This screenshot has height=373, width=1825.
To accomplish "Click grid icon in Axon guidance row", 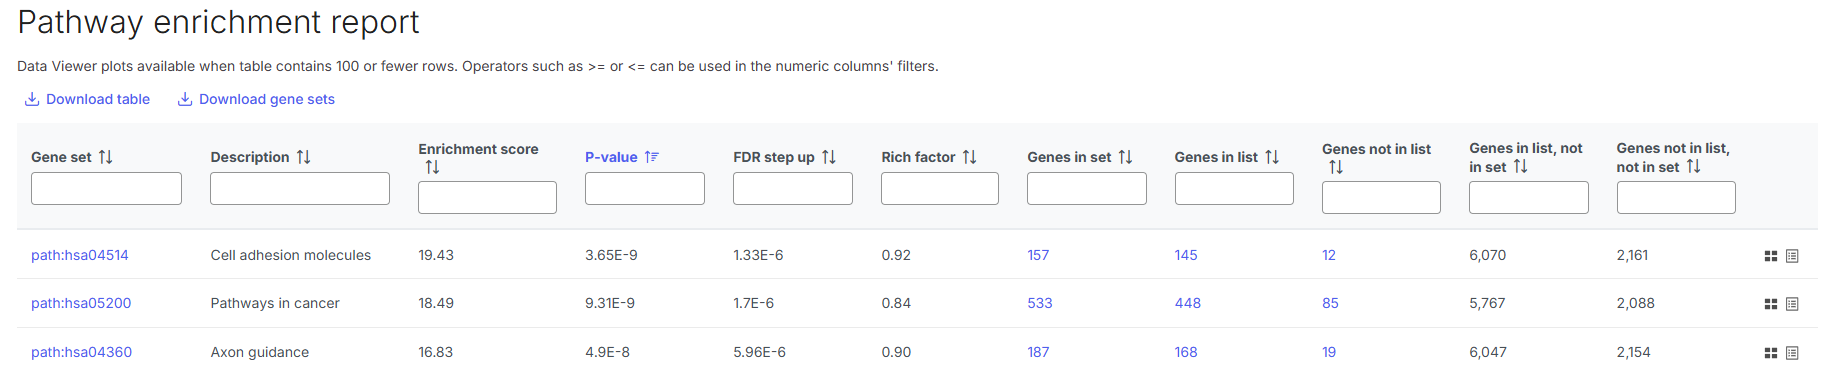I will click(1771, 353).
